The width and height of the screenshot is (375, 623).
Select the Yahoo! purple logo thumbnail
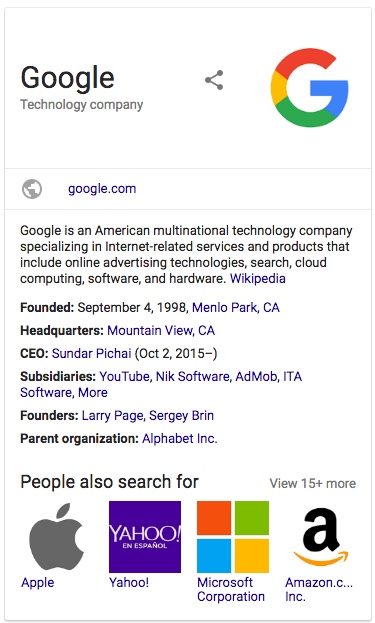coord(145,536)
